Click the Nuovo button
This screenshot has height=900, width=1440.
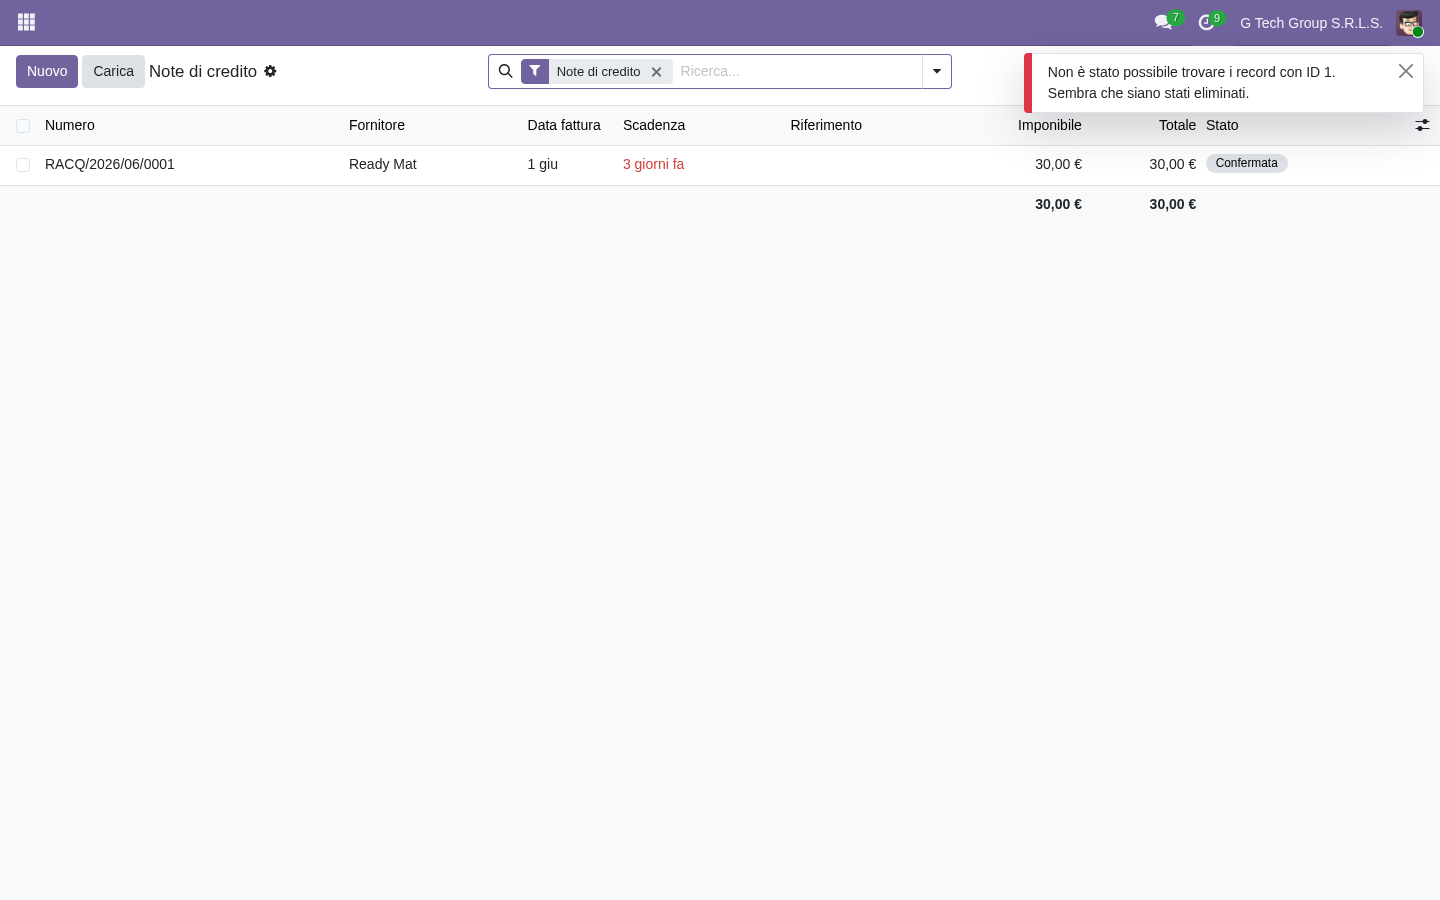[47, 71]
